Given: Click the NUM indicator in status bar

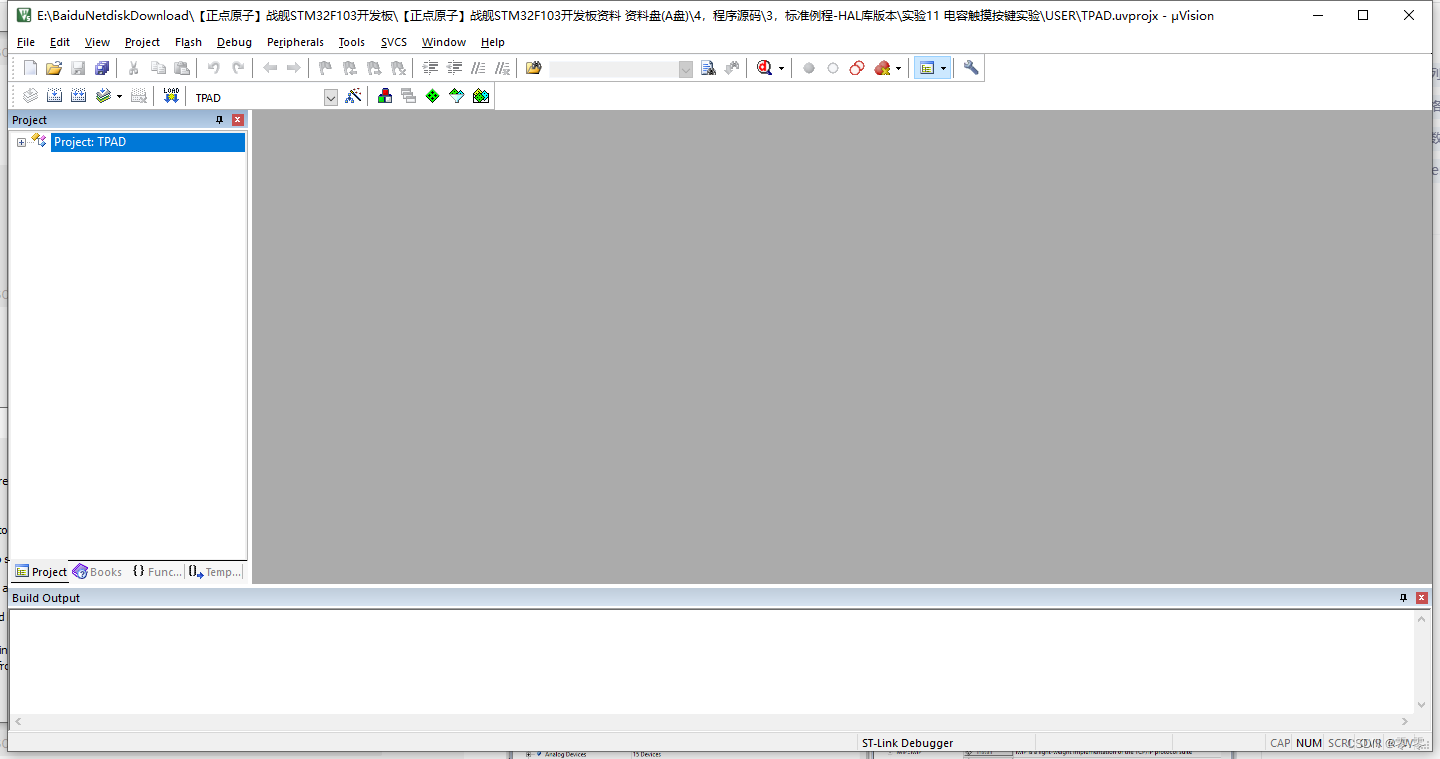Looking at the screenshot, I should (x=1309, y=743).
